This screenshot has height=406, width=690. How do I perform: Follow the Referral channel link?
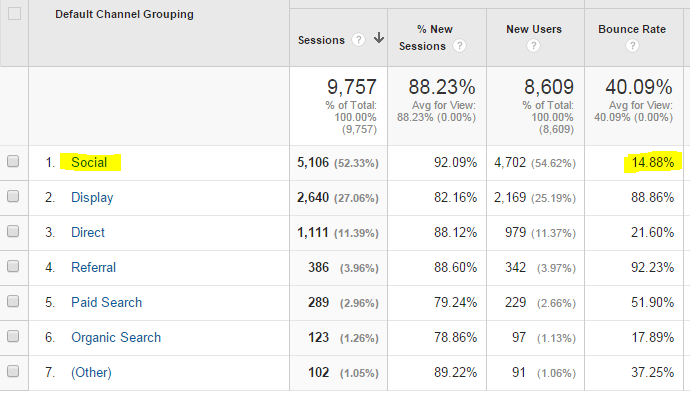coord(93,267)
